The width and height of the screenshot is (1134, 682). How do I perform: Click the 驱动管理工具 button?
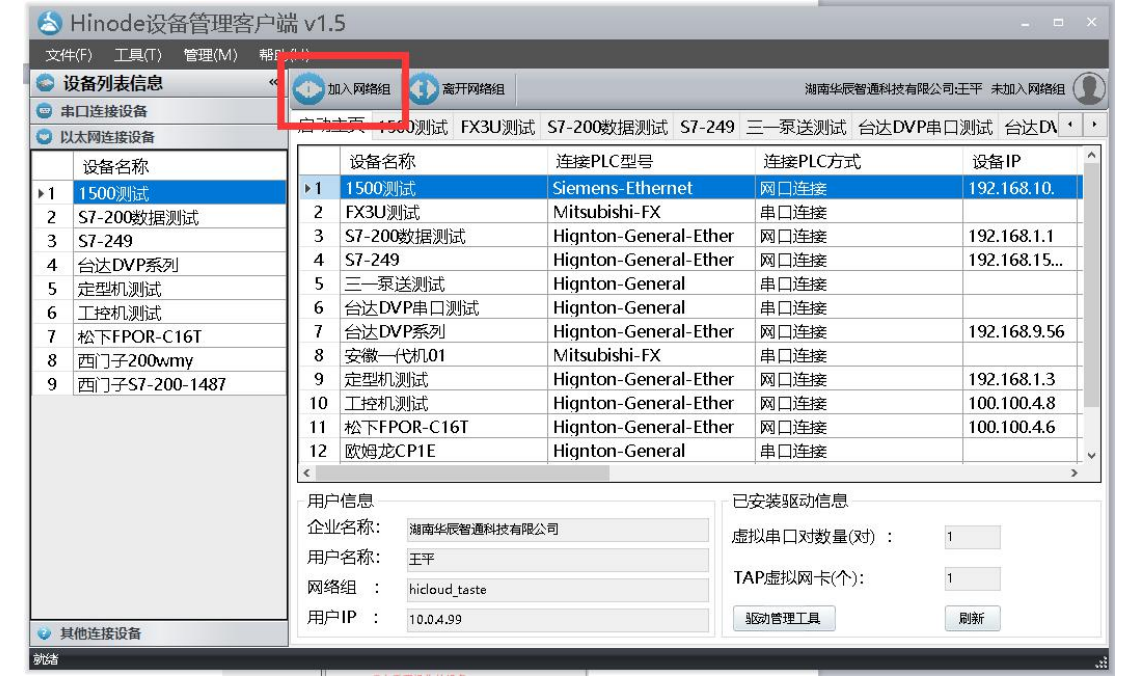(x=785, y=619)
